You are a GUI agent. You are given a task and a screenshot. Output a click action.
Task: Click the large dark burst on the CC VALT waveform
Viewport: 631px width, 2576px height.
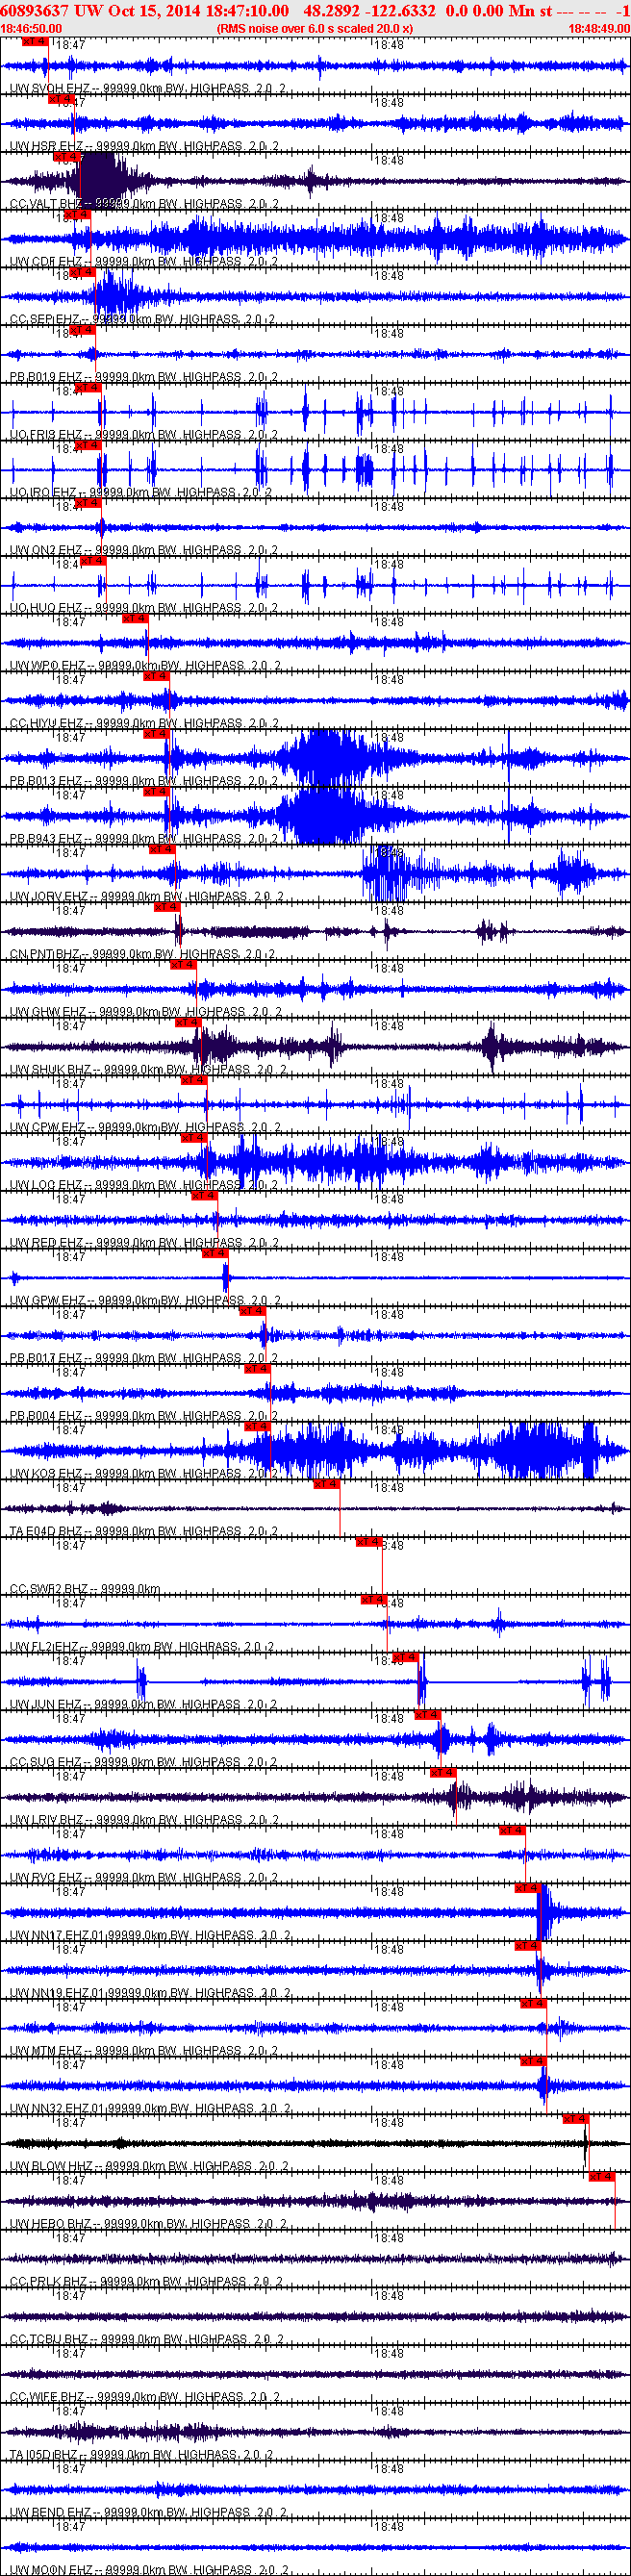[103, 180]
